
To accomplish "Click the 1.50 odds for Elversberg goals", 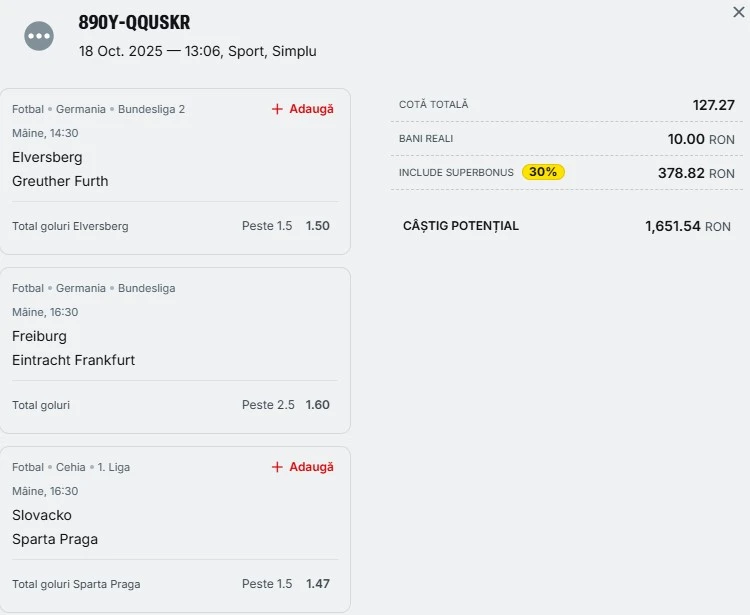I will (318, 226).
